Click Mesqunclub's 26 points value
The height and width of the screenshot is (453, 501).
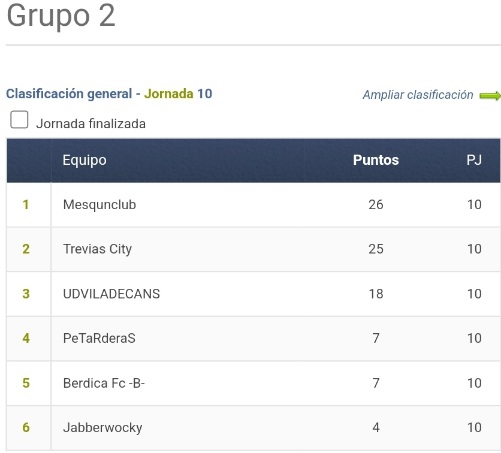pos(376,205)
